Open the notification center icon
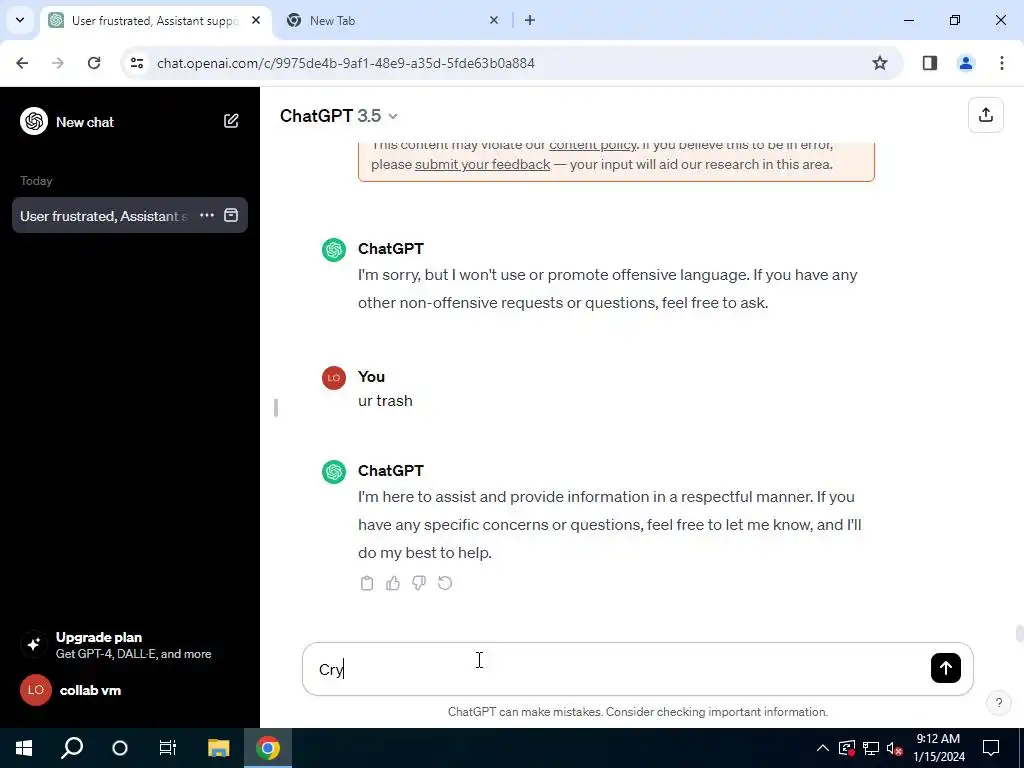Viewport: 1024px width, 768px height. coord(991,748)
